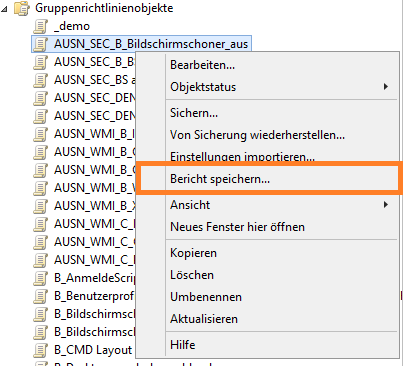Open Hilfe from the context menu
Image resolution: width=409 pixels, height=366 pixels.
[183, 345]
